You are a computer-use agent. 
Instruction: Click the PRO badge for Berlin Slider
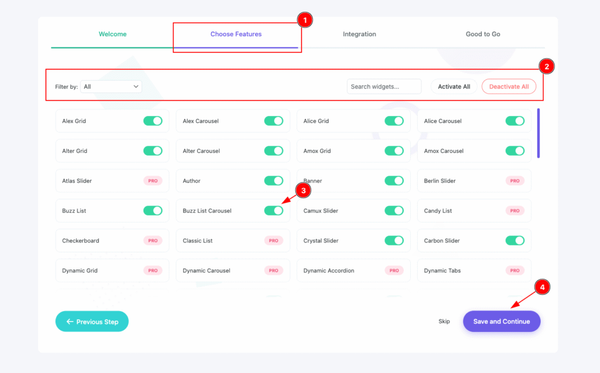point(515,181)
